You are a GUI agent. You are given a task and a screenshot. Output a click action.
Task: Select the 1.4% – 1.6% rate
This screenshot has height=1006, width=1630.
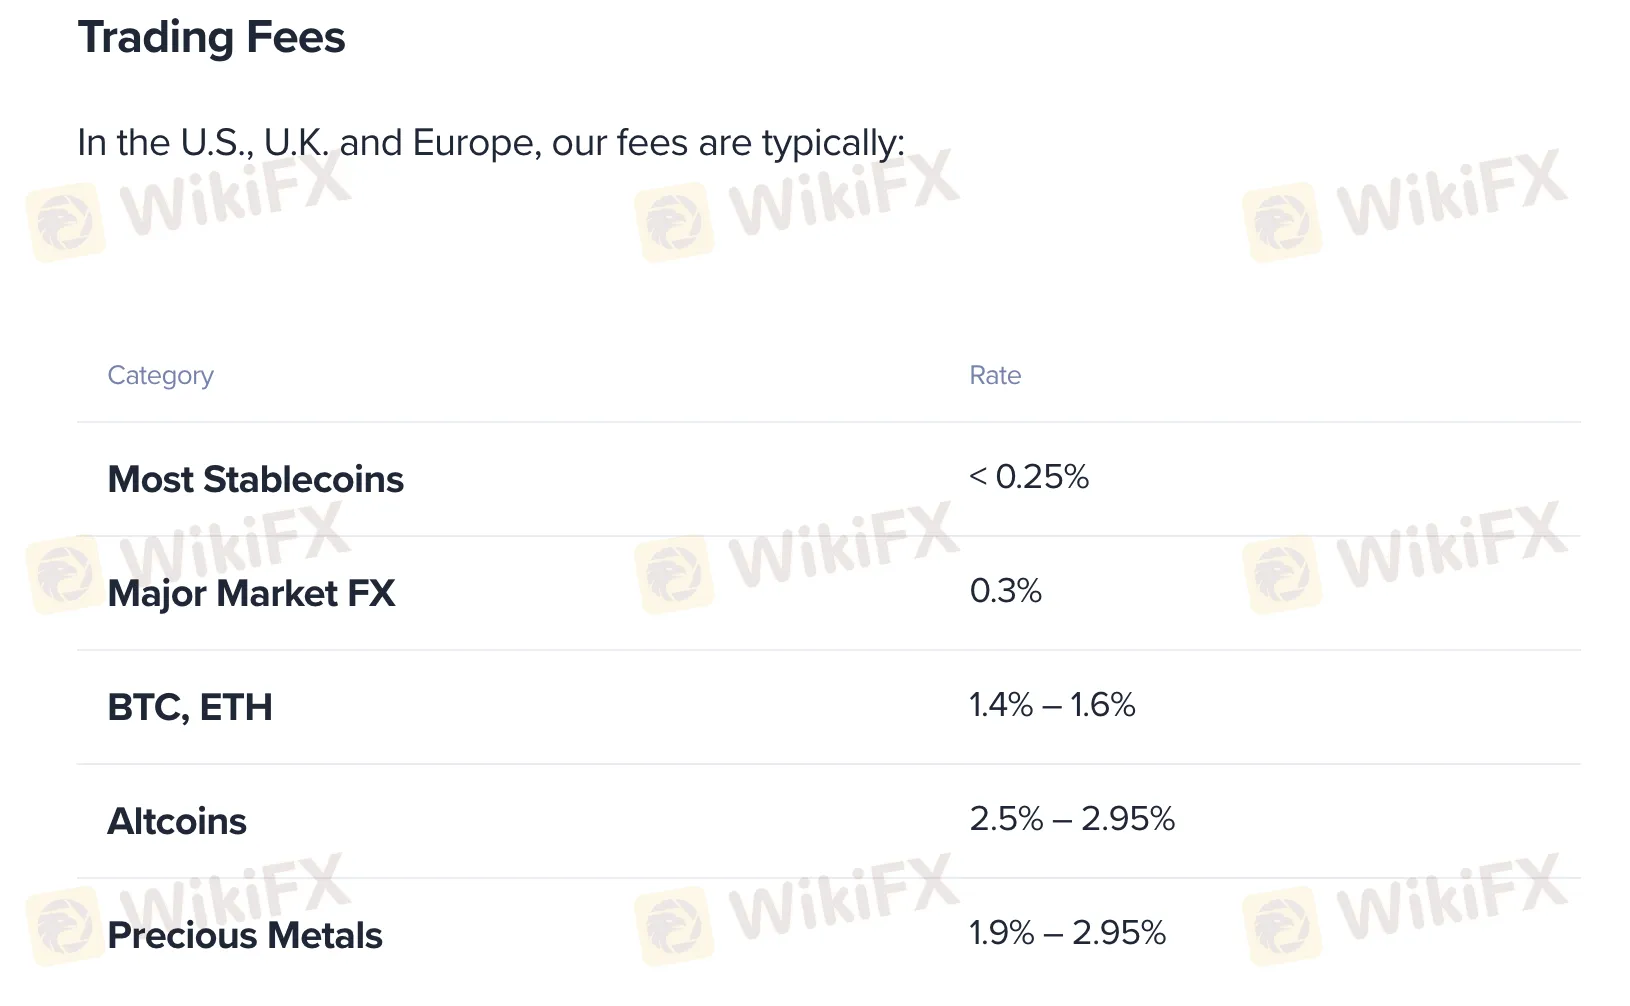pyautogui.click(x=1052, y=705)
